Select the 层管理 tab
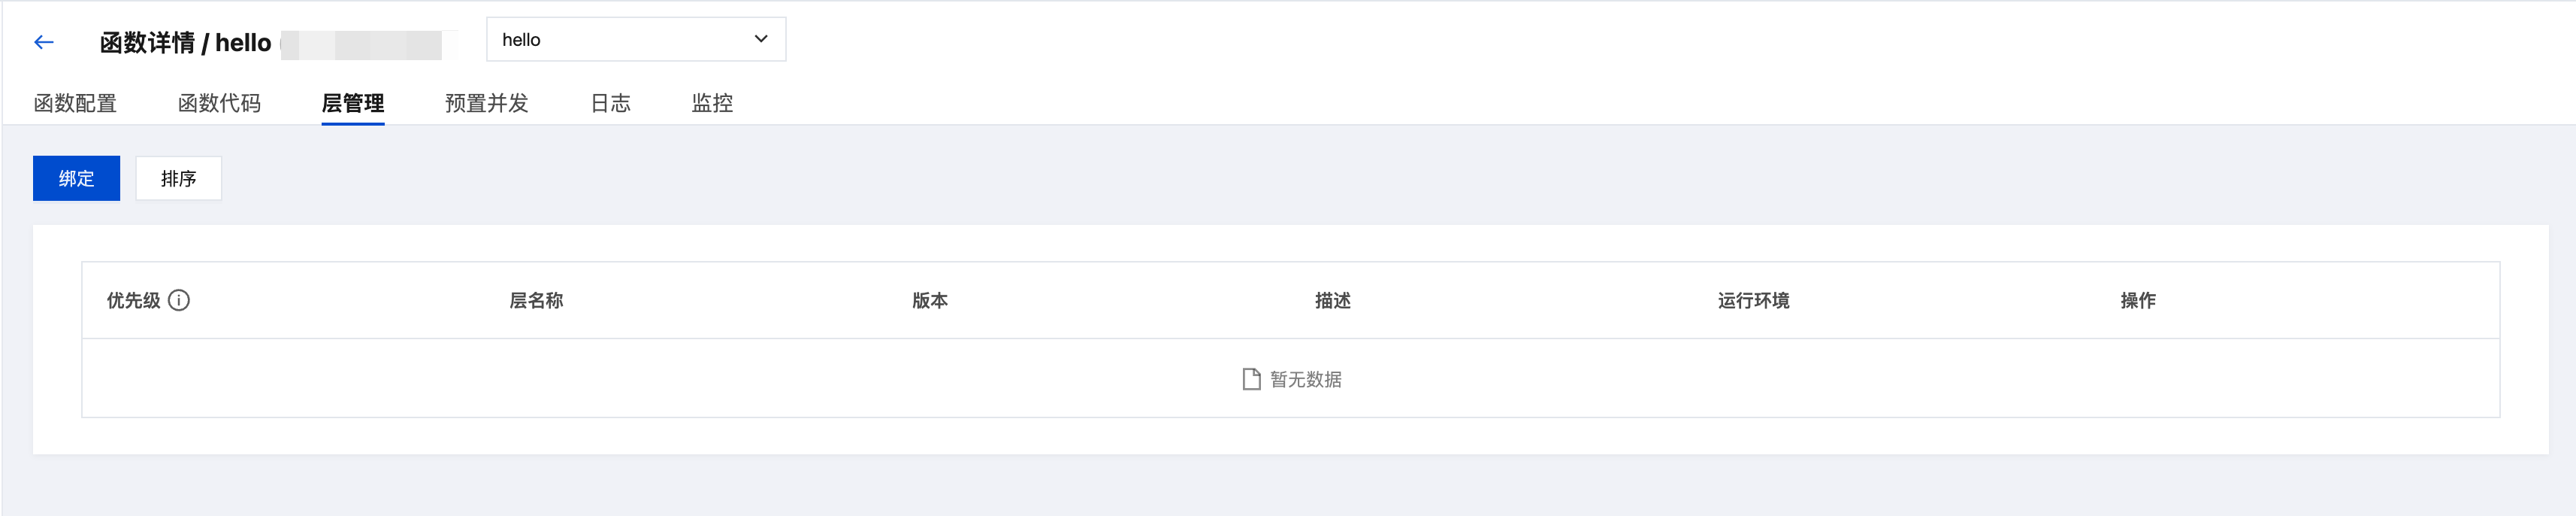 click(352, 103)
